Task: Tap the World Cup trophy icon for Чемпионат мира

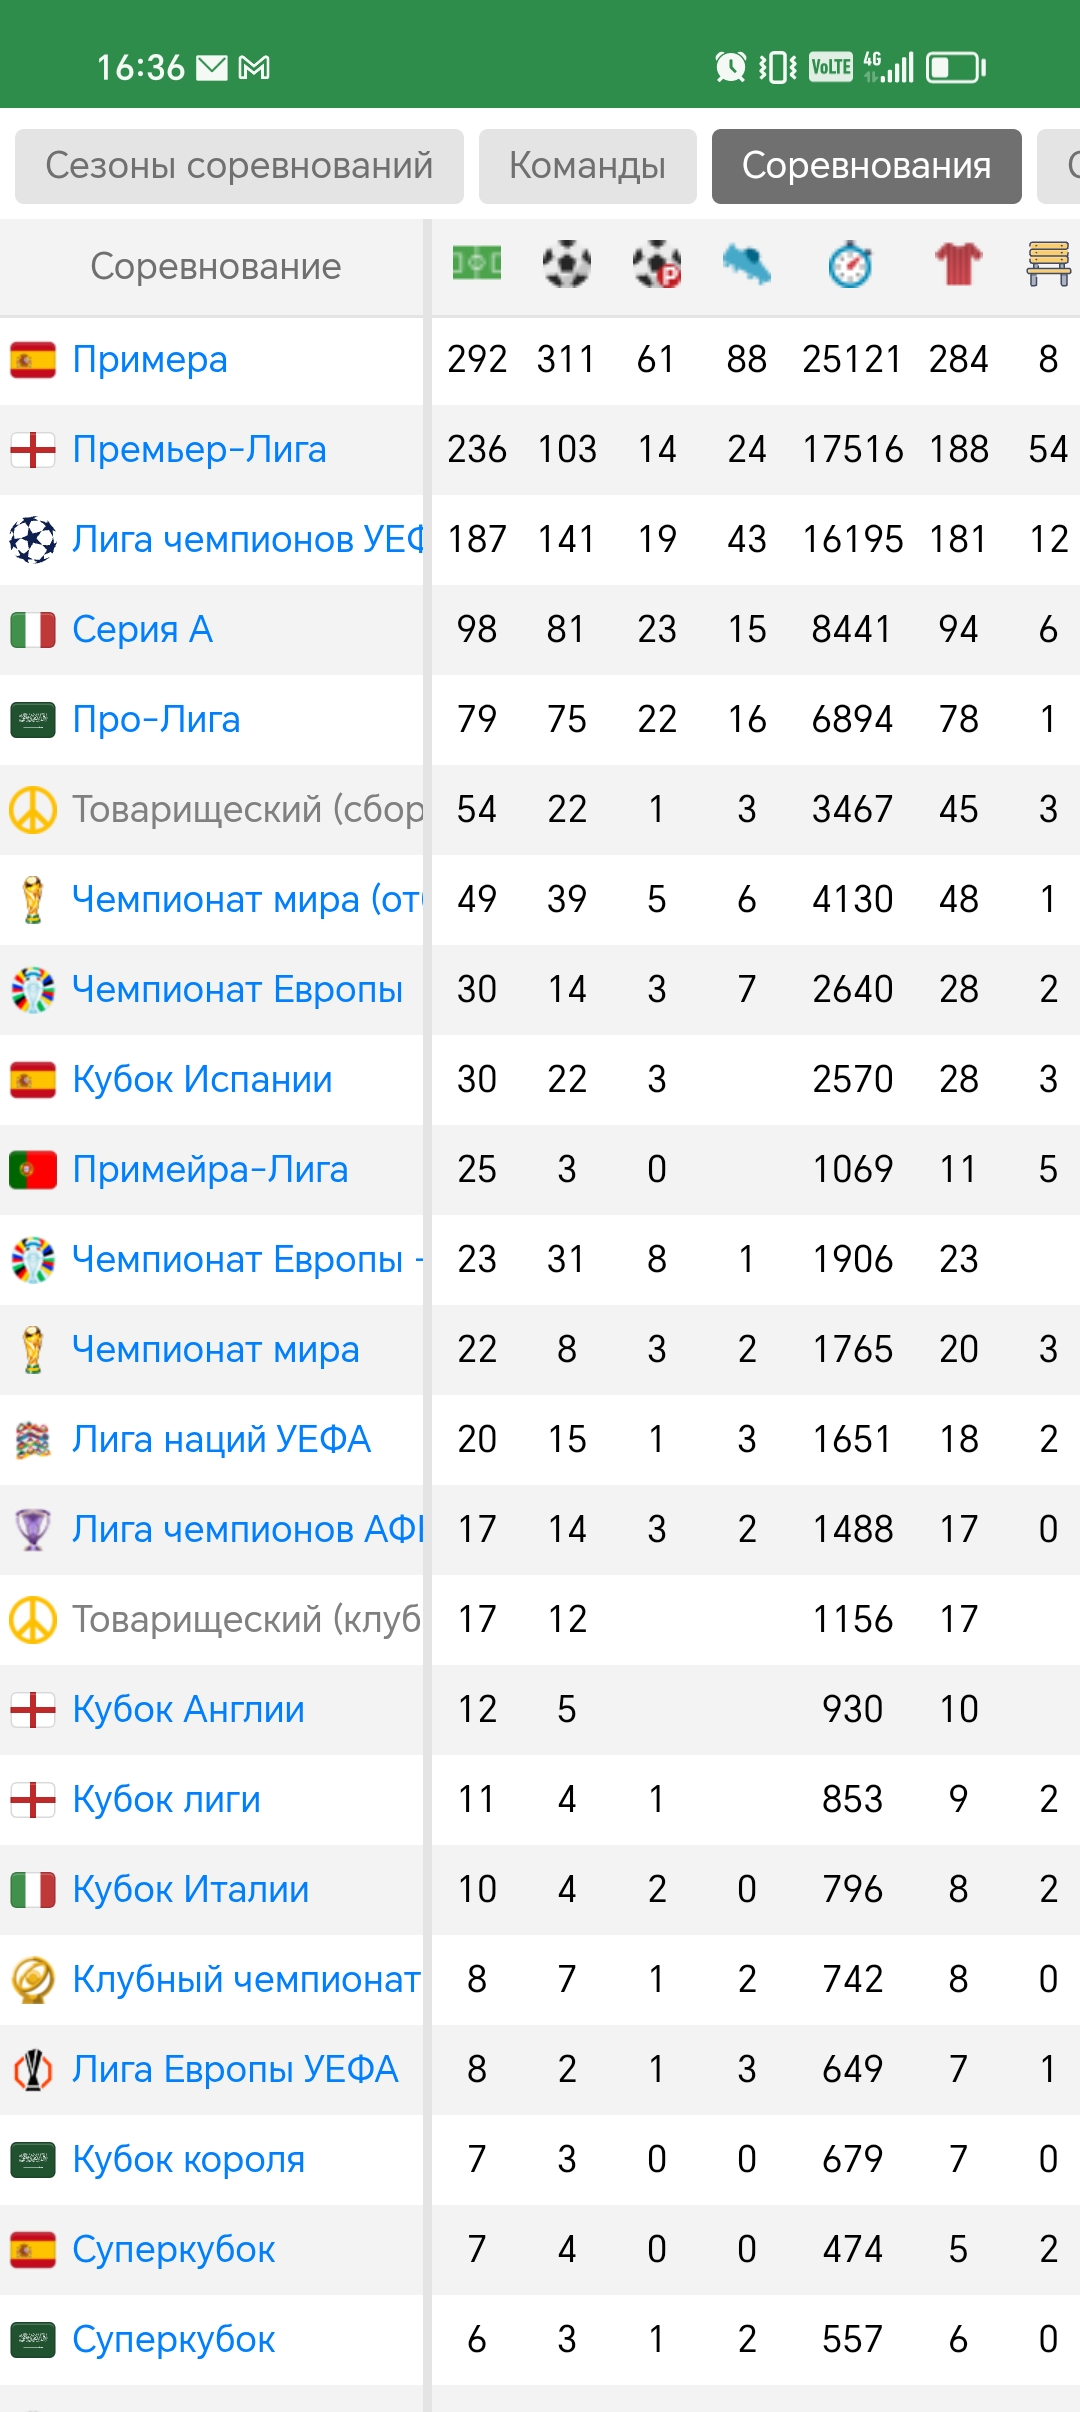Action: coord(33,1349)
